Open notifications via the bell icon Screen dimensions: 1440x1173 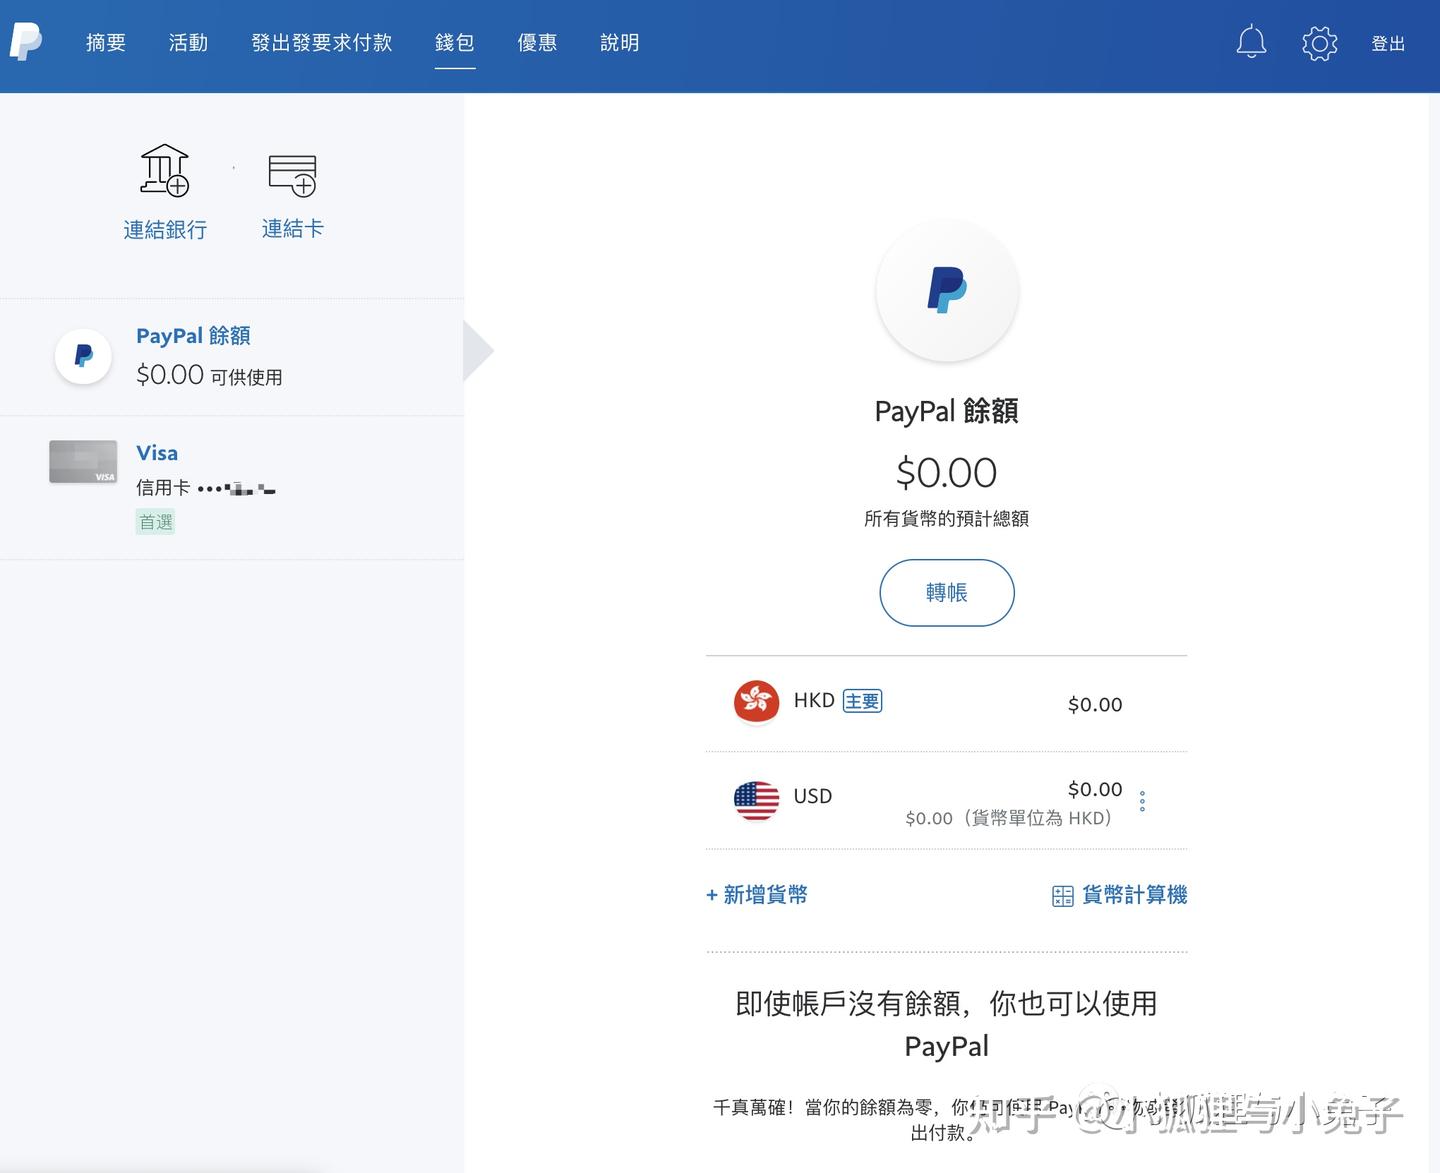point(1250,42)
